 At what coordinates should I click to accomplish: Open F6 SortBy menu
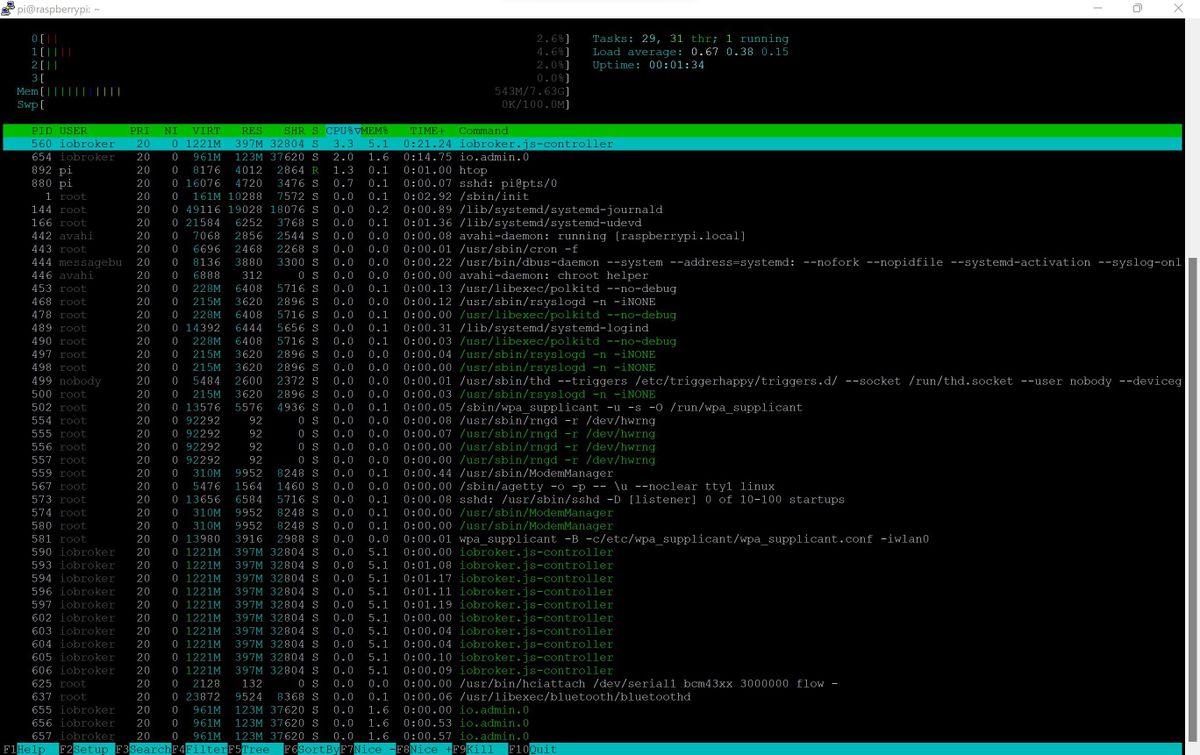coord(311,749)
